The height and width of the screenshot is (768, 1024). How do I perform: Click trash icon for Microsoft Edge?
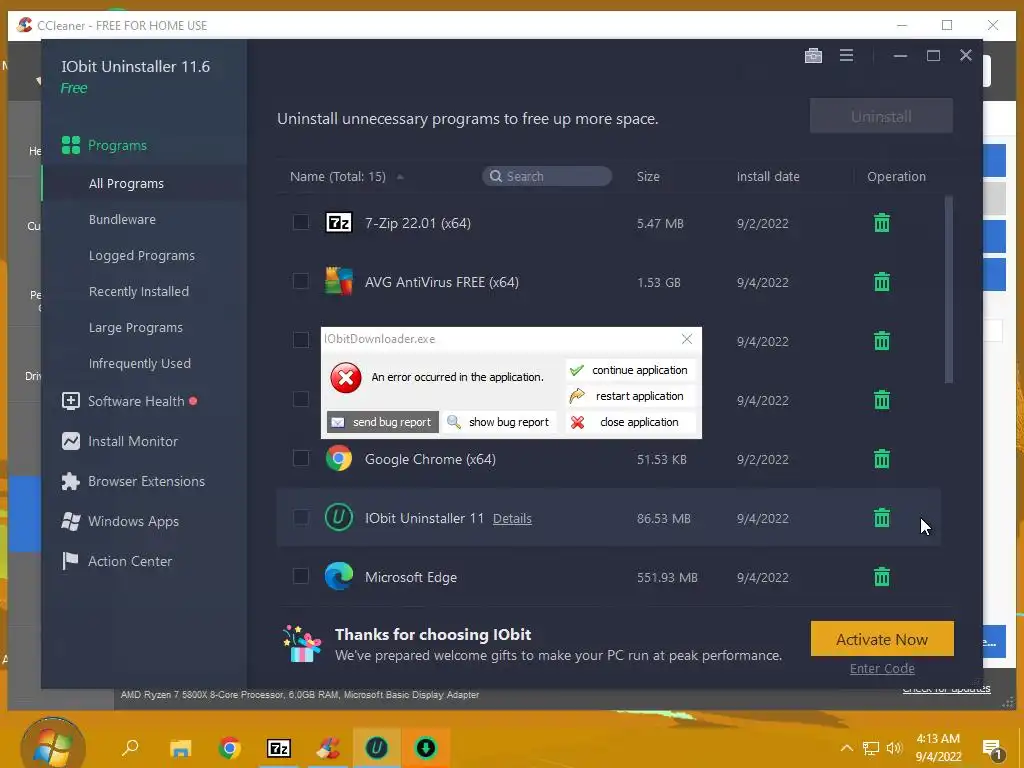882,577
